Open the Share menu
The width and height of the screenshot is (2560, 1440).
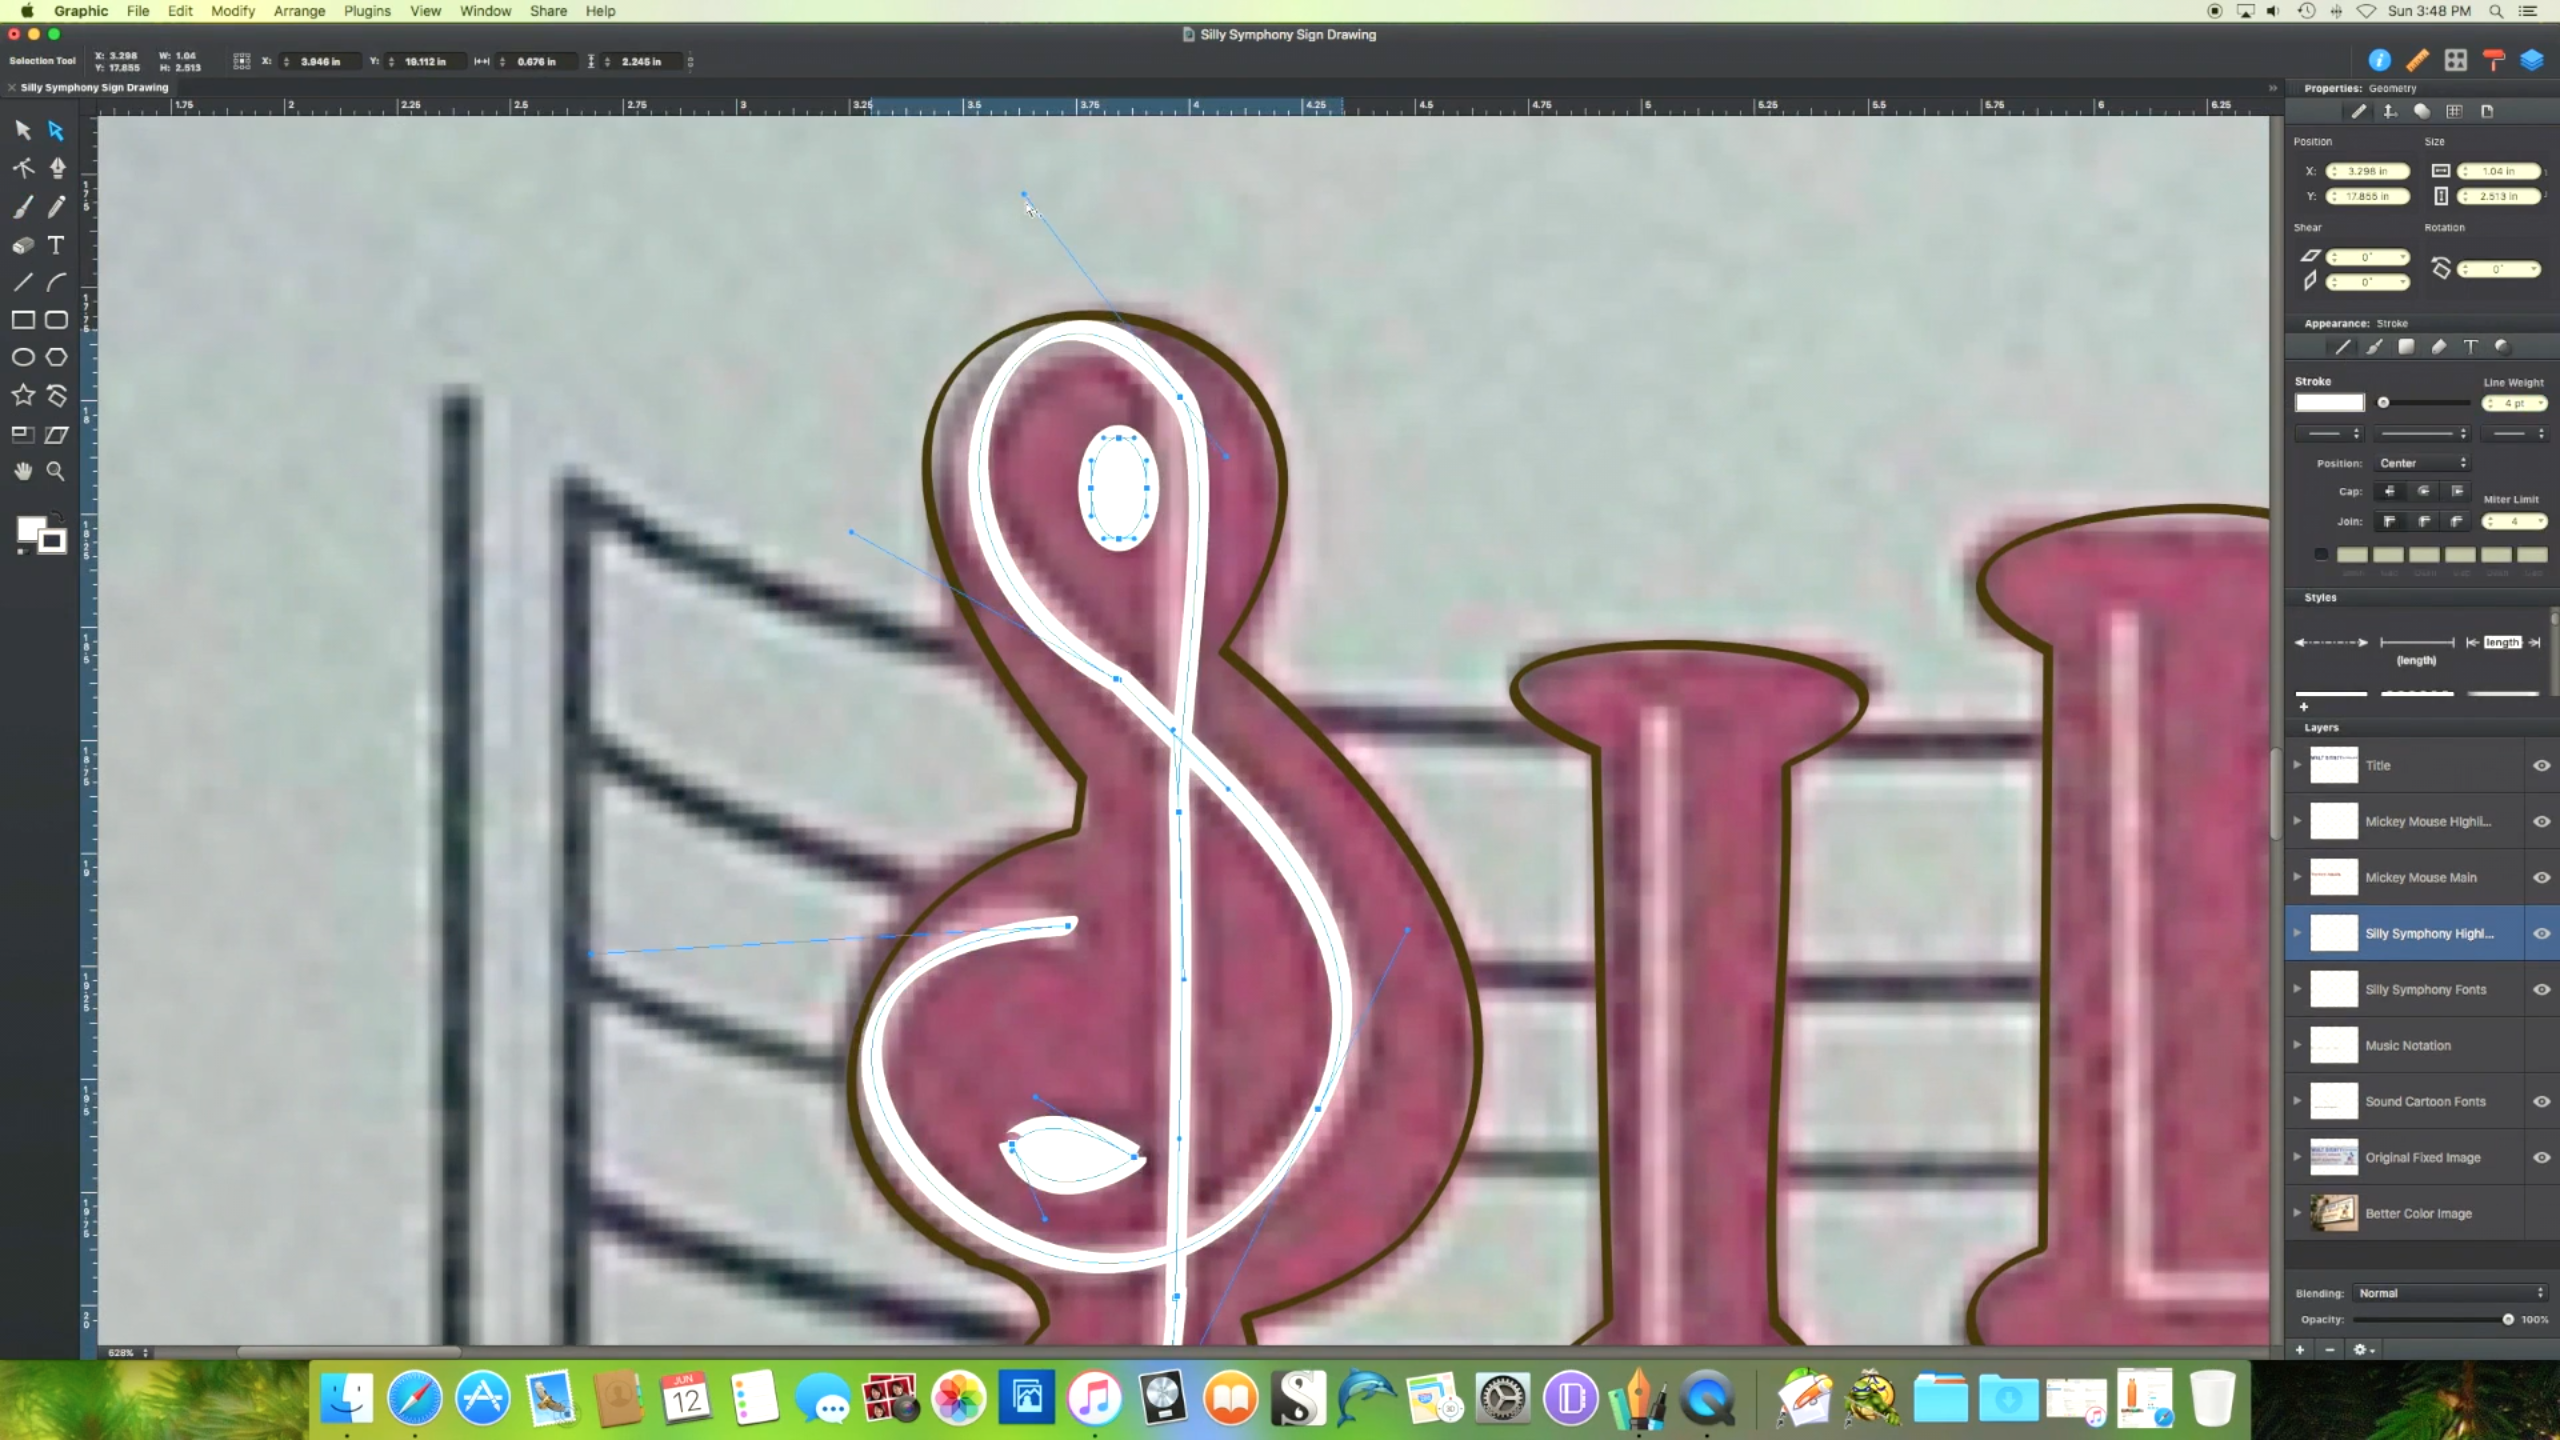(x=548, y=11)
